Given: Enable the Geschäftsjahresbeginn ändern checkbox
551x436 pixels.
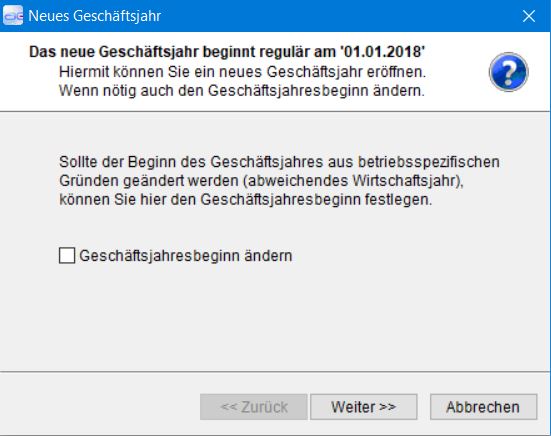Looking at the screenshot, I should click(67, 255).
